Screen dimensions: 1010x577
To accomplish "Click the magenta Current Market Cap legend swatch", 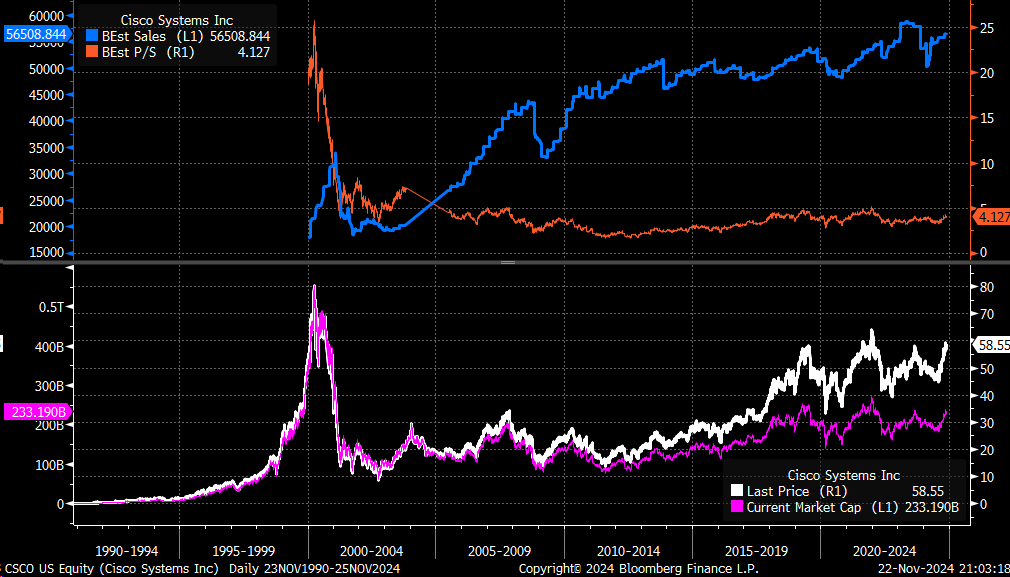I will pyautogui.click(x=735, y=507).
